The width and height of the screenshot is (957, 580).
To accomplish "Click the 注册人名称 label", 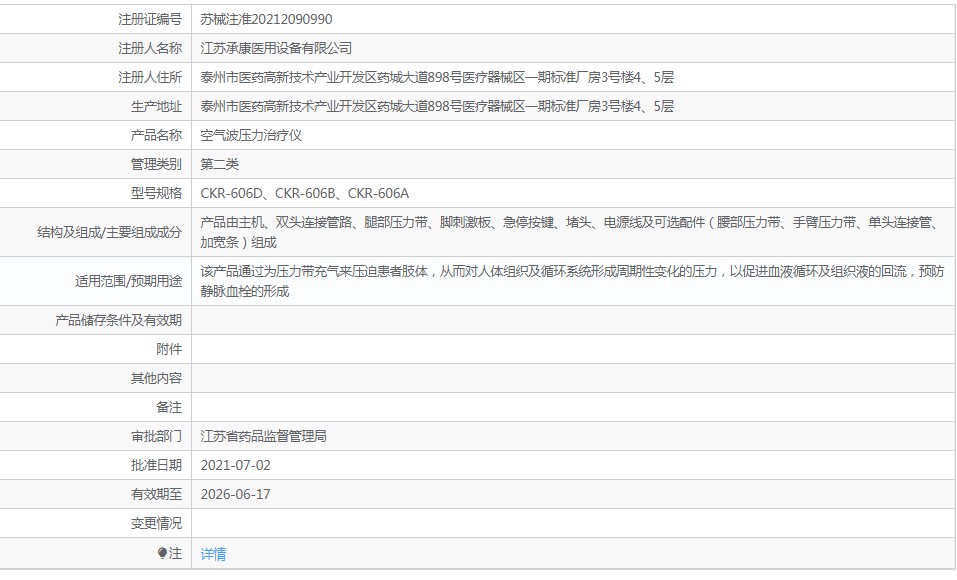I will [x=150, y=48].
